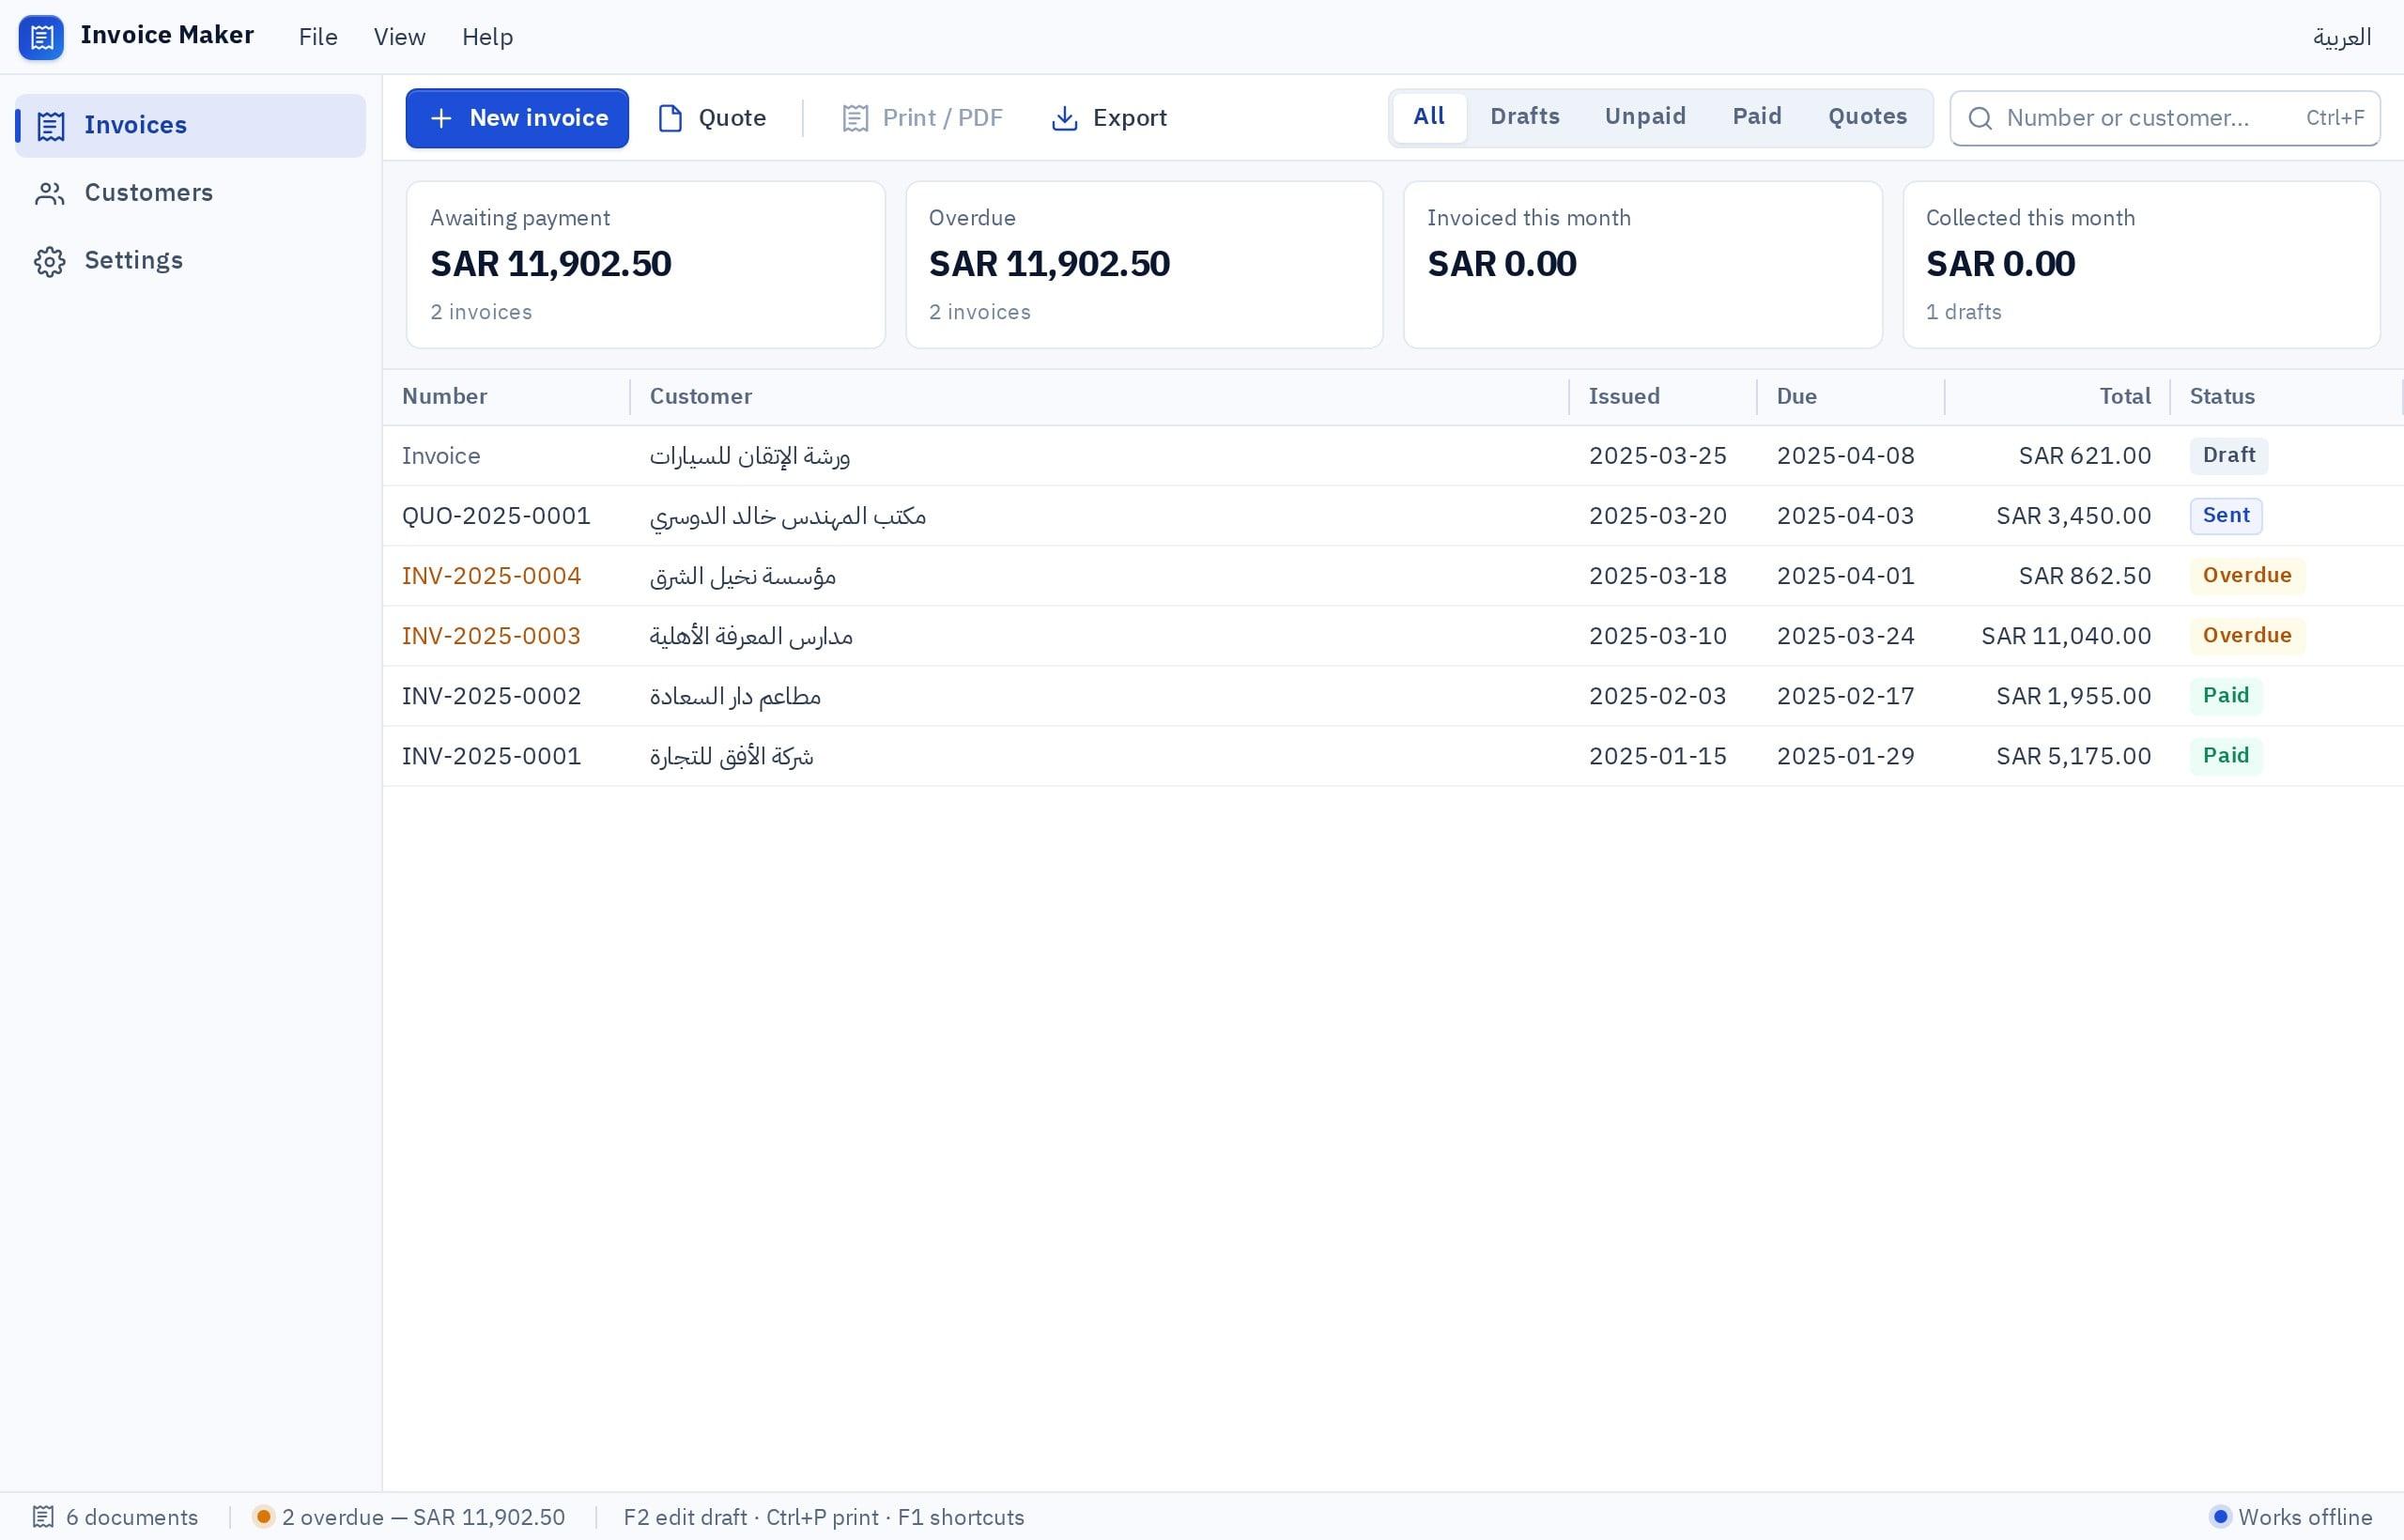2404x1540 pixels.
Task: Click the Quote document icon
Action: (670, 118)
